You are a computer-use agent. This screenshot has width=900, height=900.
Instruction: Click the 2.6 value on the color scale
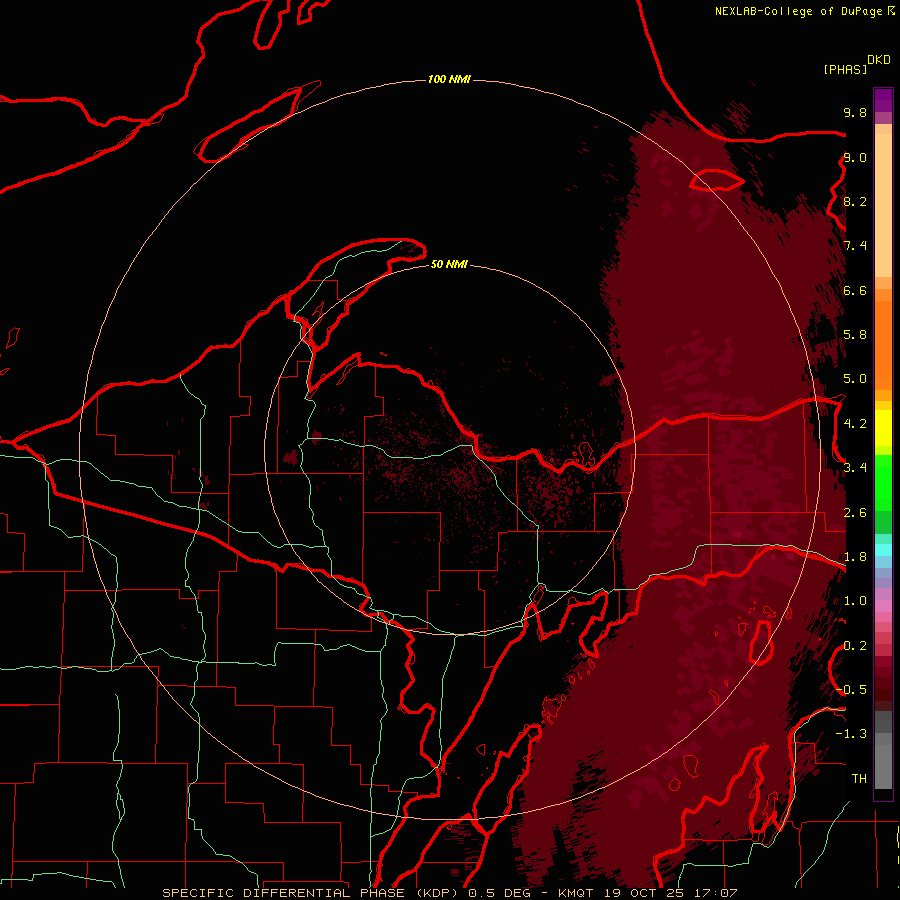pos(855,513)
